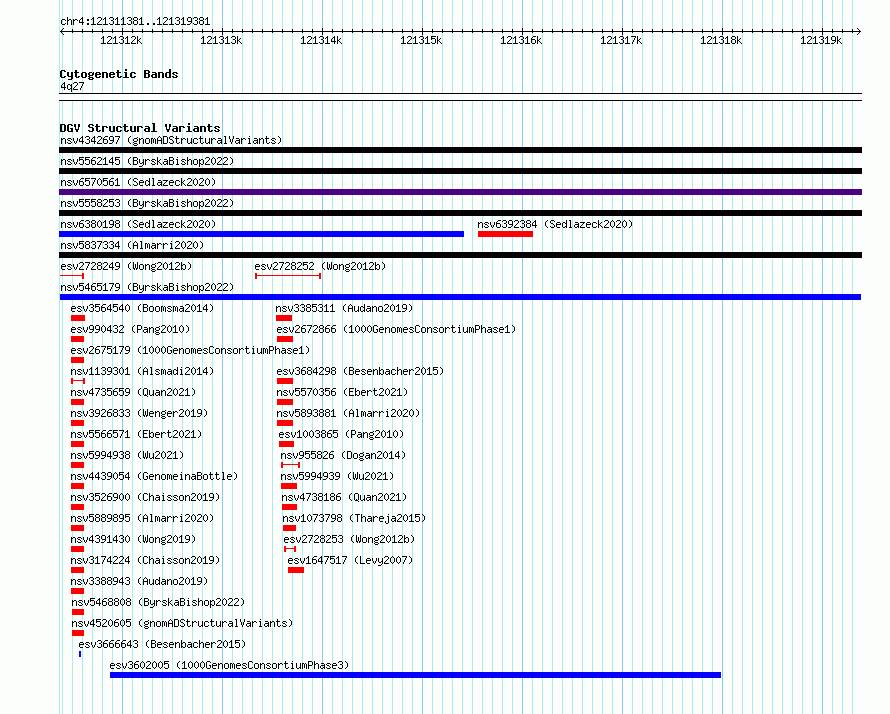Screen dimensions: 890x714
Task: Select nsv4738186 Quan2021 variant
Action: tap(289, 507)
